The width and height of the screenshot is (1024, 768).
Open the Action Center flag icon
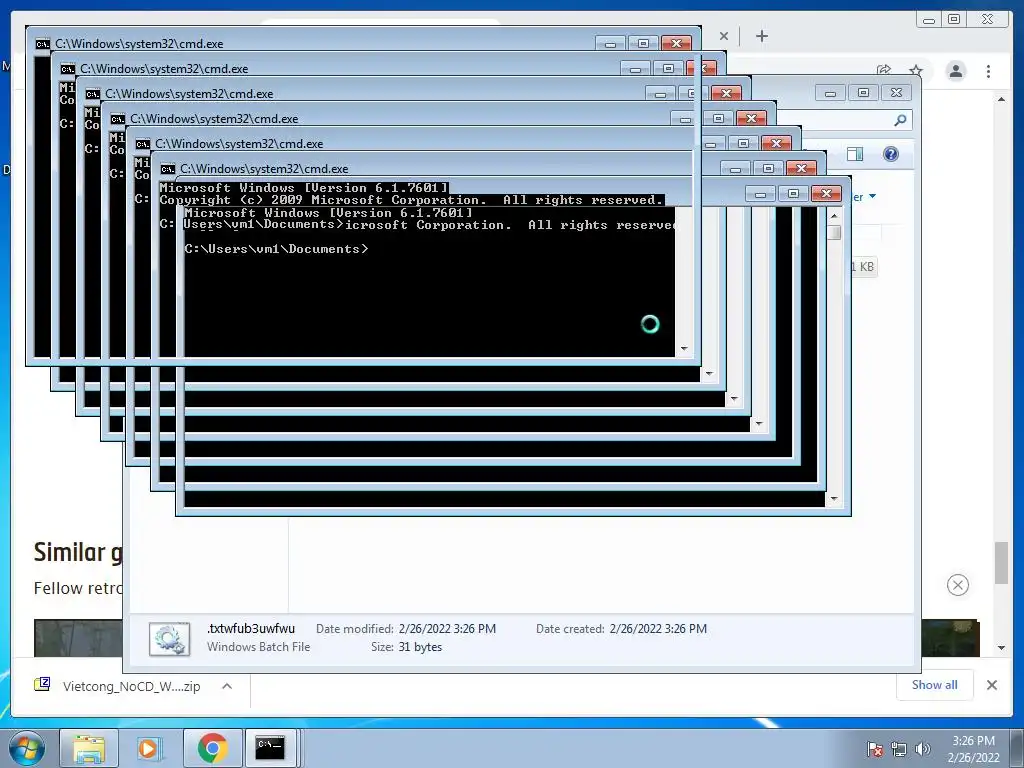[x=874, y=749]
